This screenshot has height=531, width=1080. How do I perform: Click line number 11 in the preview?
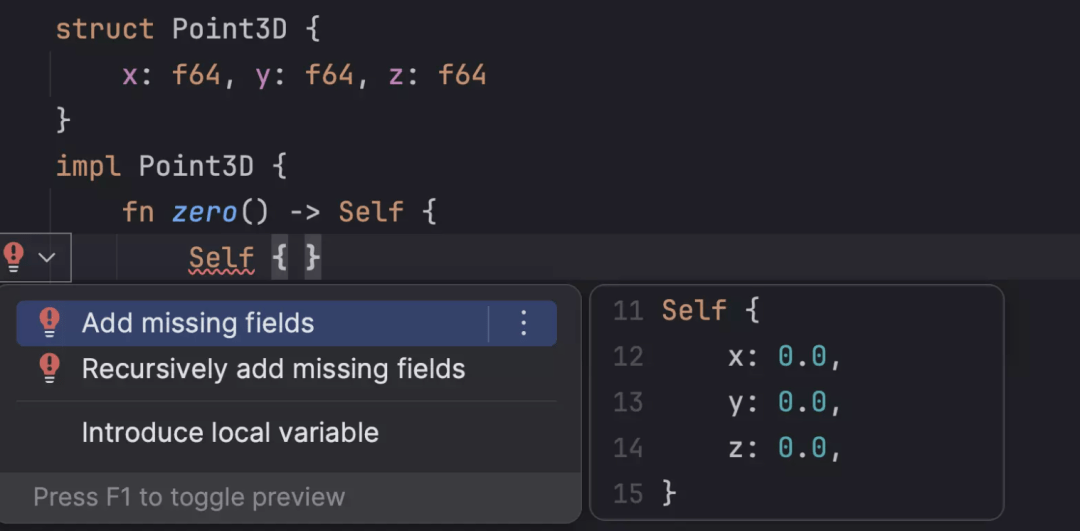627,311
